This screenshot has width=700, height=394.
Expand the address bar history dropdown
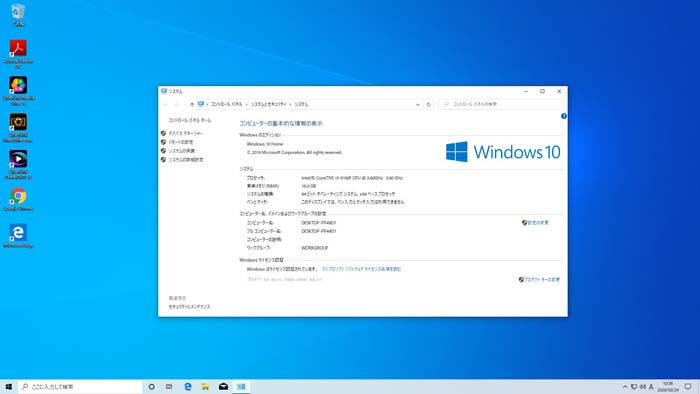417,104
